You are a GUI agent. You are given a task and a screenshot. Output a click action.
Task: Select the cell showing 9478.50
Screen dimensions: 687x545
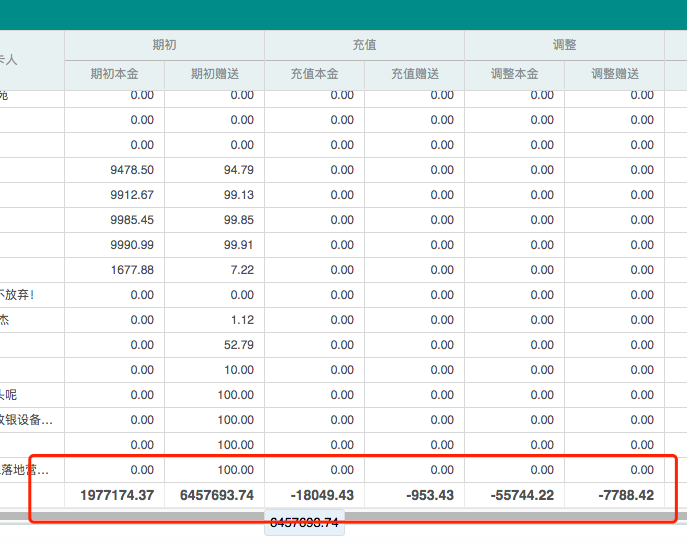[132, 170]
